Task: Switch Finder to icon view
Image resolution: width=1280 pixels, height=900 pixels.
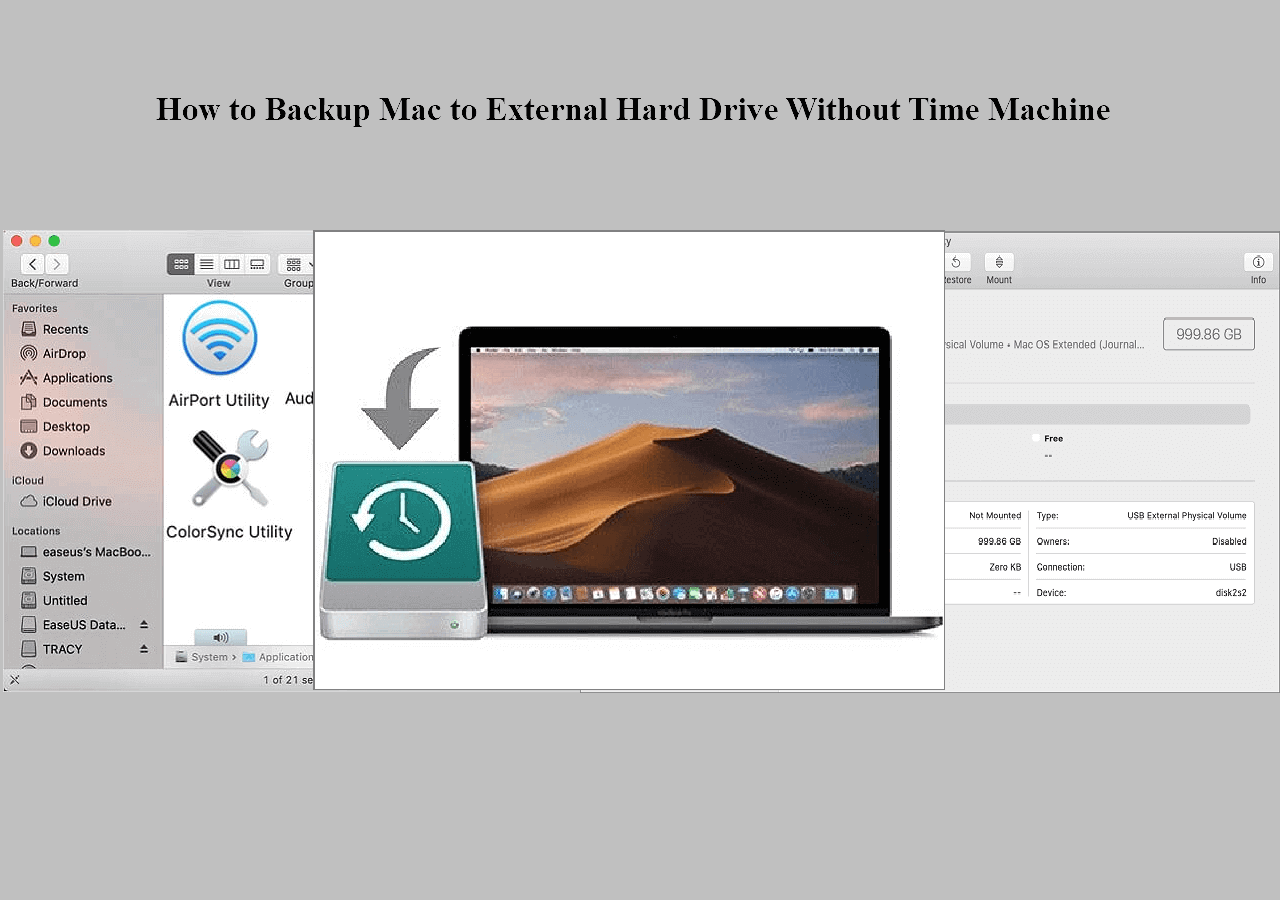Action: click(181, 264)
